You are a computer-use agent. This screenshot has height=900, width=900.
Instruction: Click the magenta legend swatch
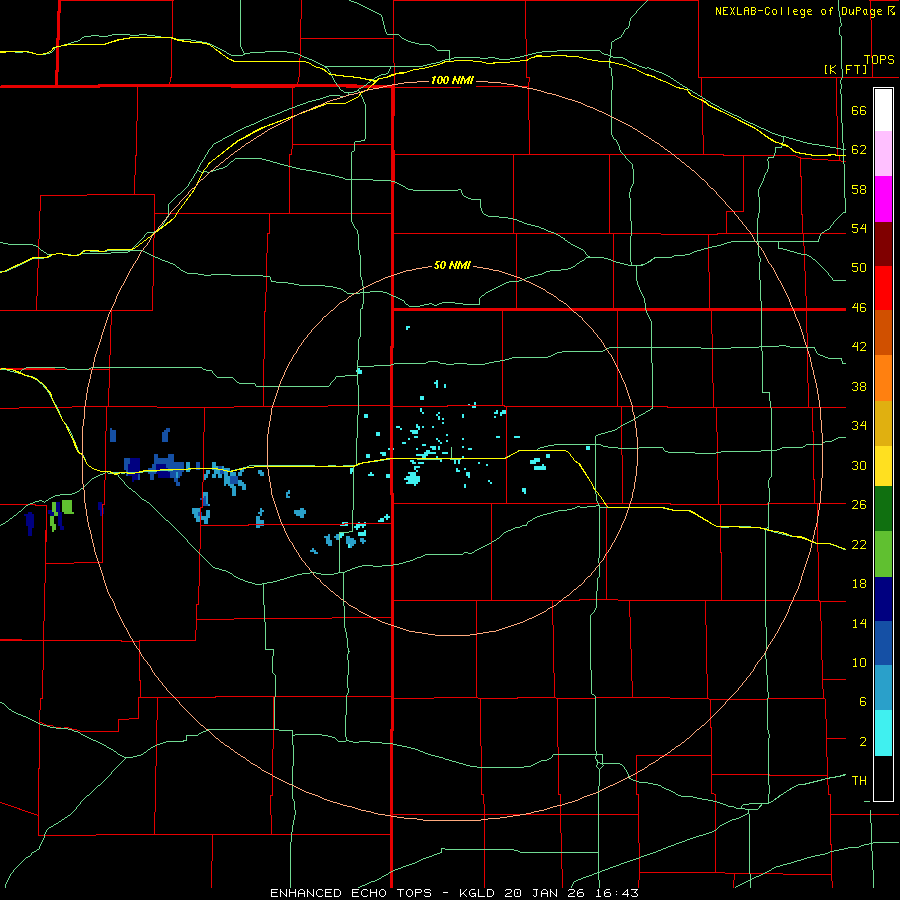pyautogui.click(x=883, y=199)
